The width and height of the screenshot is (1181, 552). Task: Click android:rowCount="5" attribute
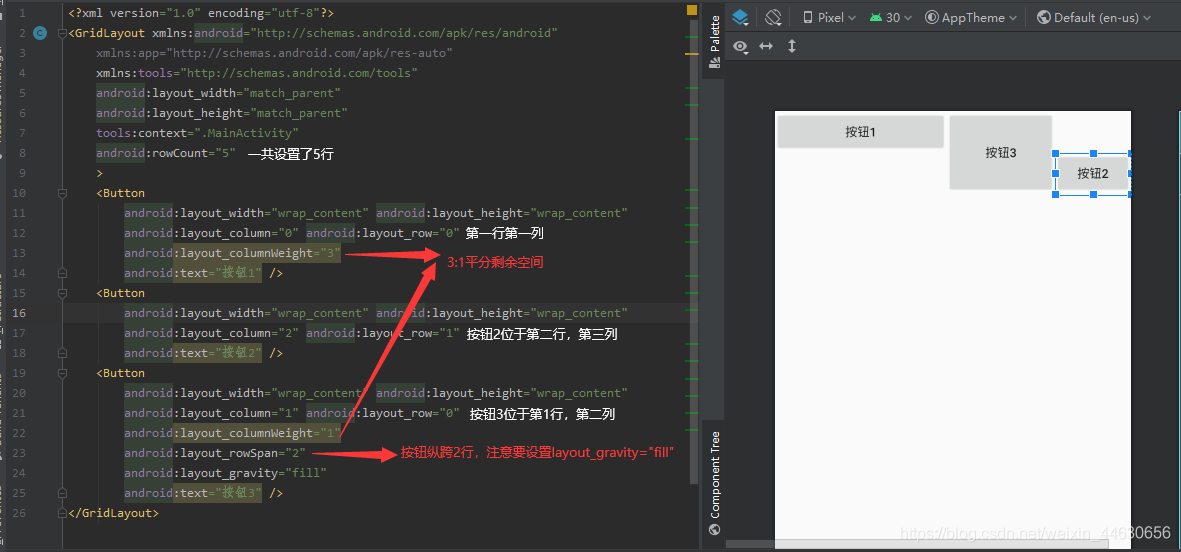click(166, 153)
